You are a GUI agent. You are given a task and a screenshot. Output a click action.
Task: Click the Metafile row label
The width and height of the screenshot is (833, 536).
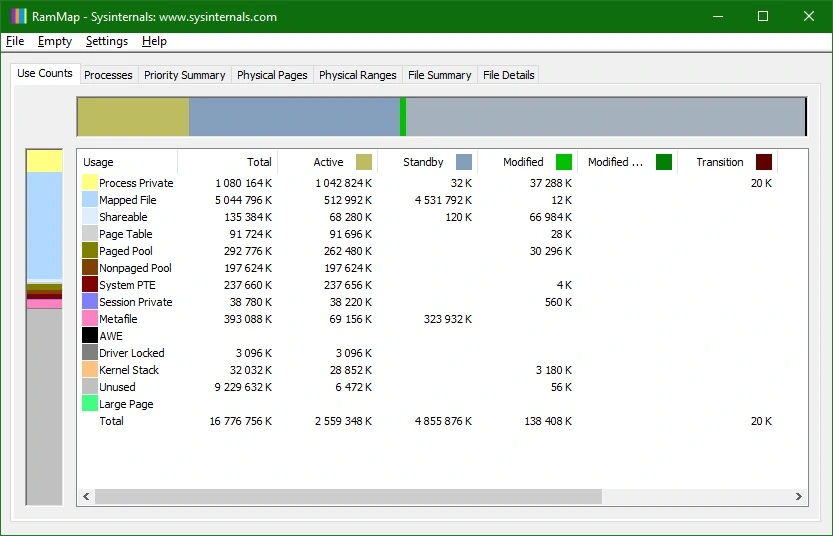click(118, 319)
